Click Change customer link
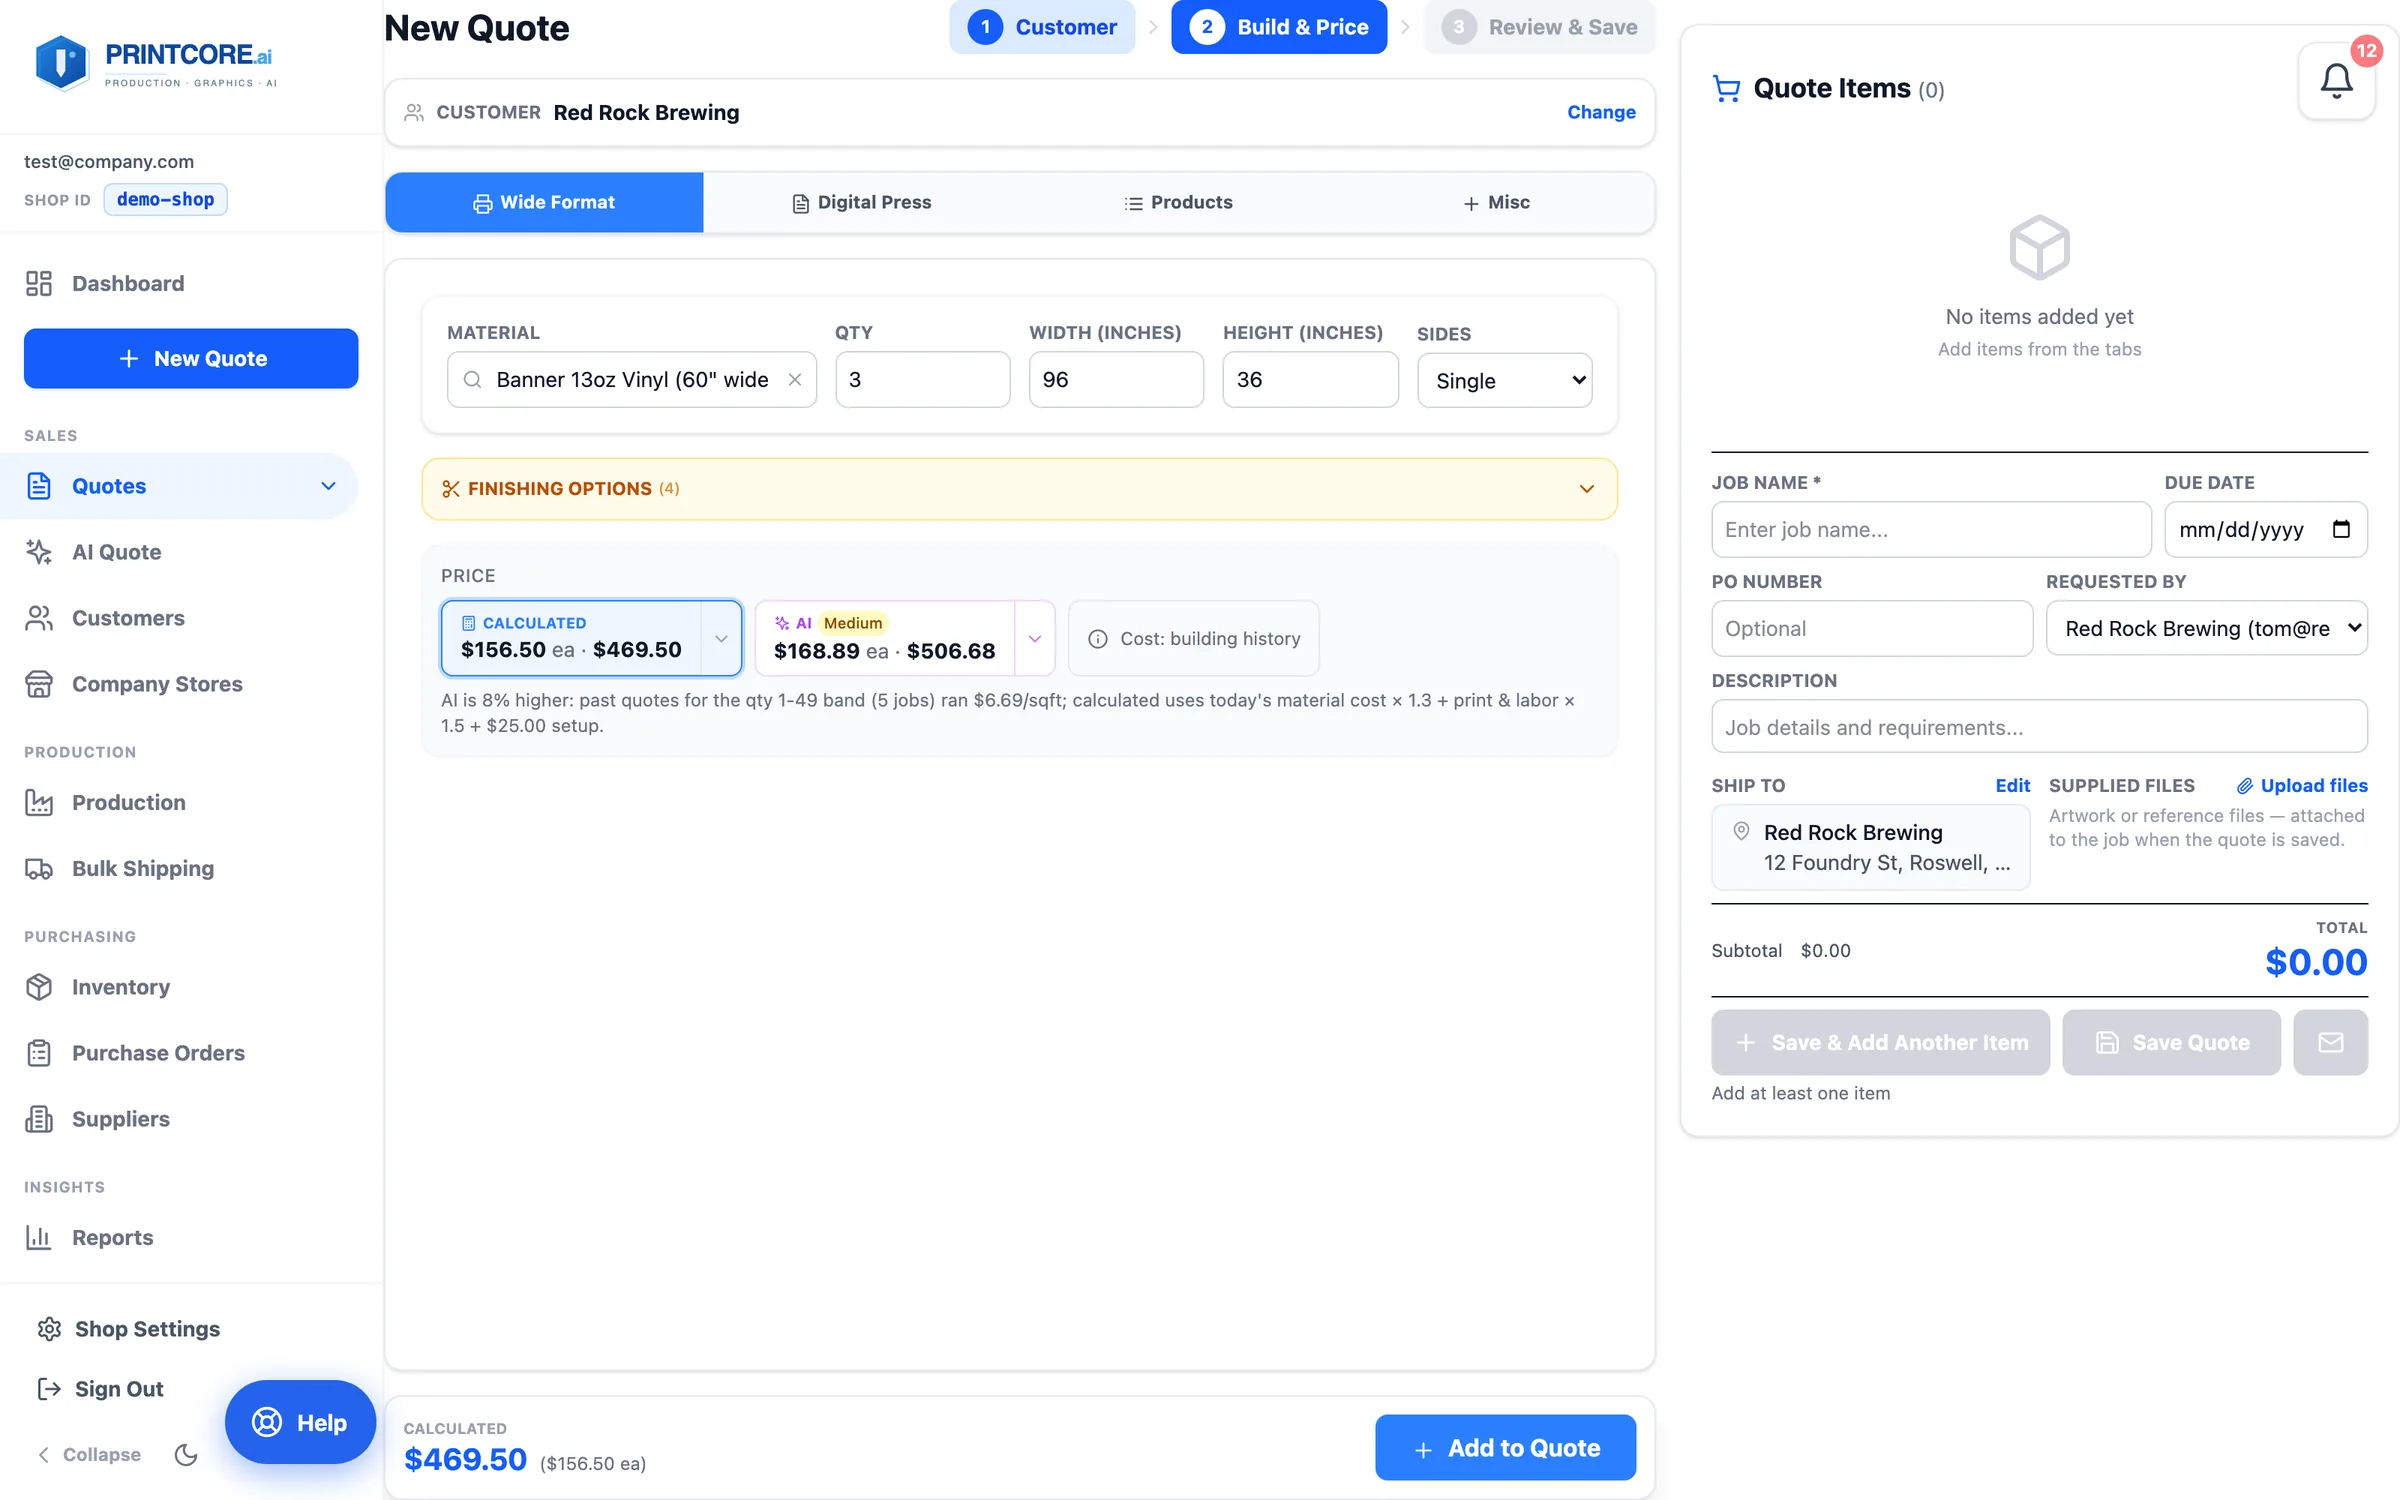Screen dimensions: 2400x1500 (1601, 112)
